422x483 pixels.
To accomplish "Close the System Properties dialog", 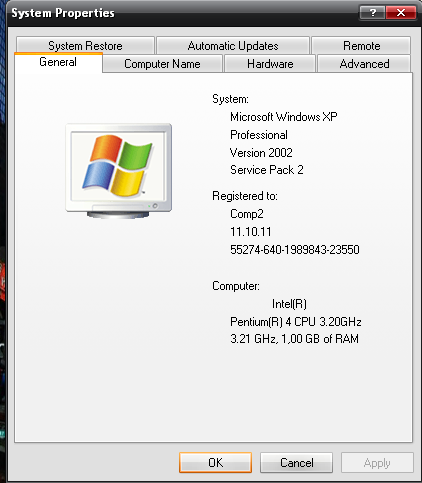I will [x=401, y=13].
